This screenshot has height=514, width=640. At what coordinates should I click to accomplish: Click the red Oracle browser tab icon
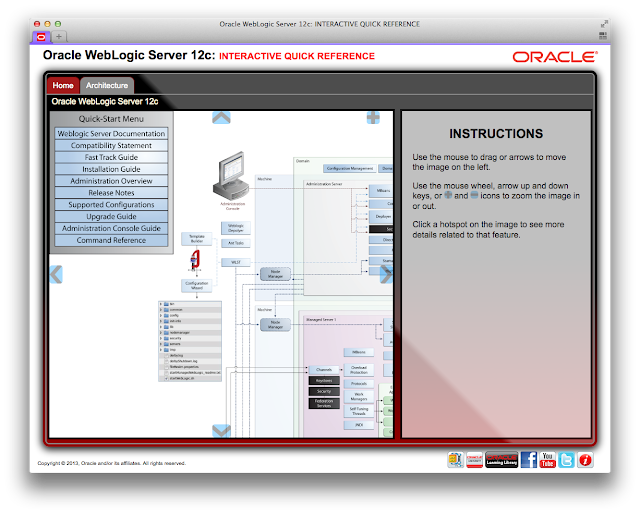point(41,37)
